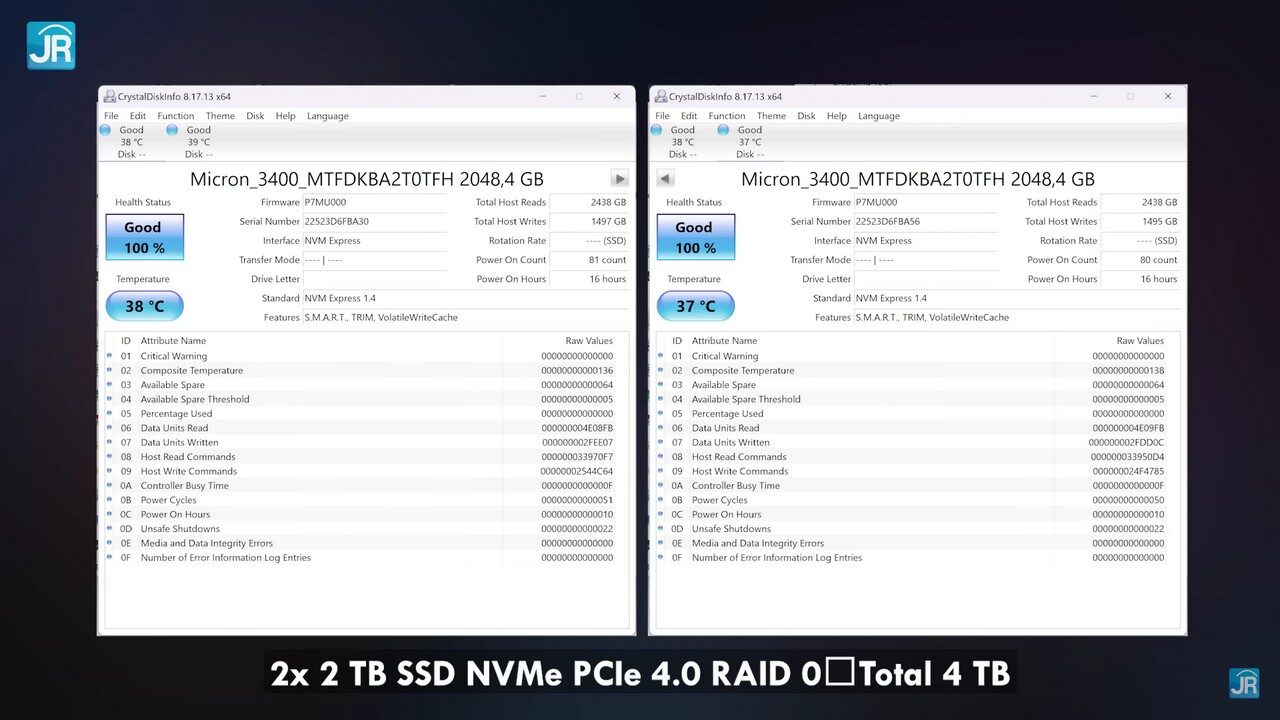Click the CrystalDiskInfo title icon in left window
Screen dimensions: 1280x720
[x=109, y=97]
